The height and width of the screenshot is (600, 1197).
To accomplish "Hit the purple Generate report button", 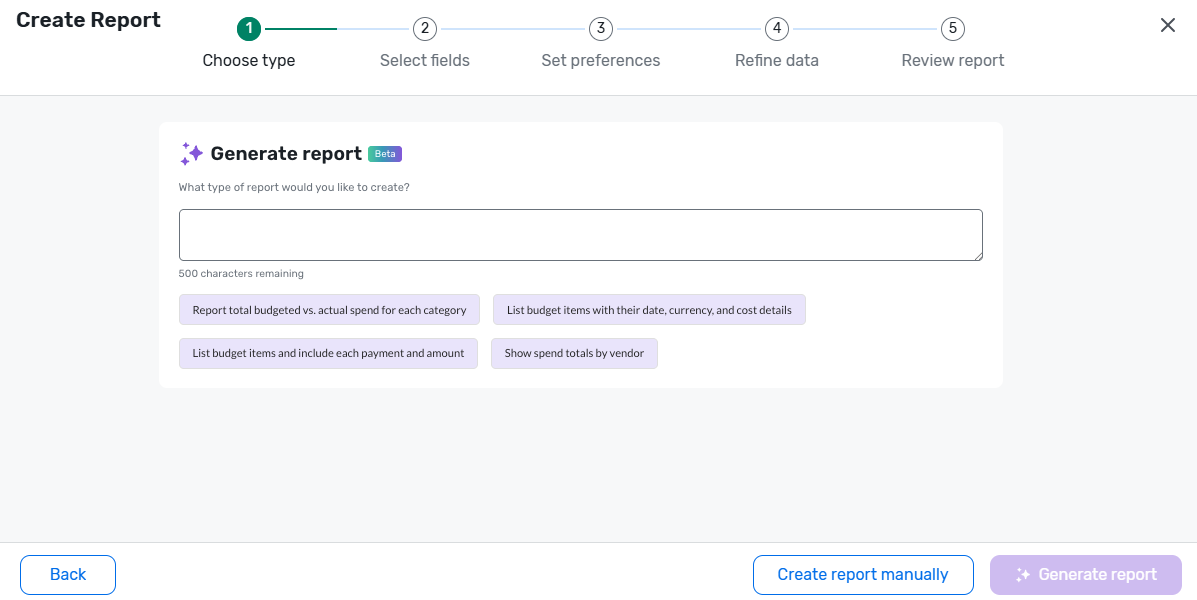I will coord(1086,575).
